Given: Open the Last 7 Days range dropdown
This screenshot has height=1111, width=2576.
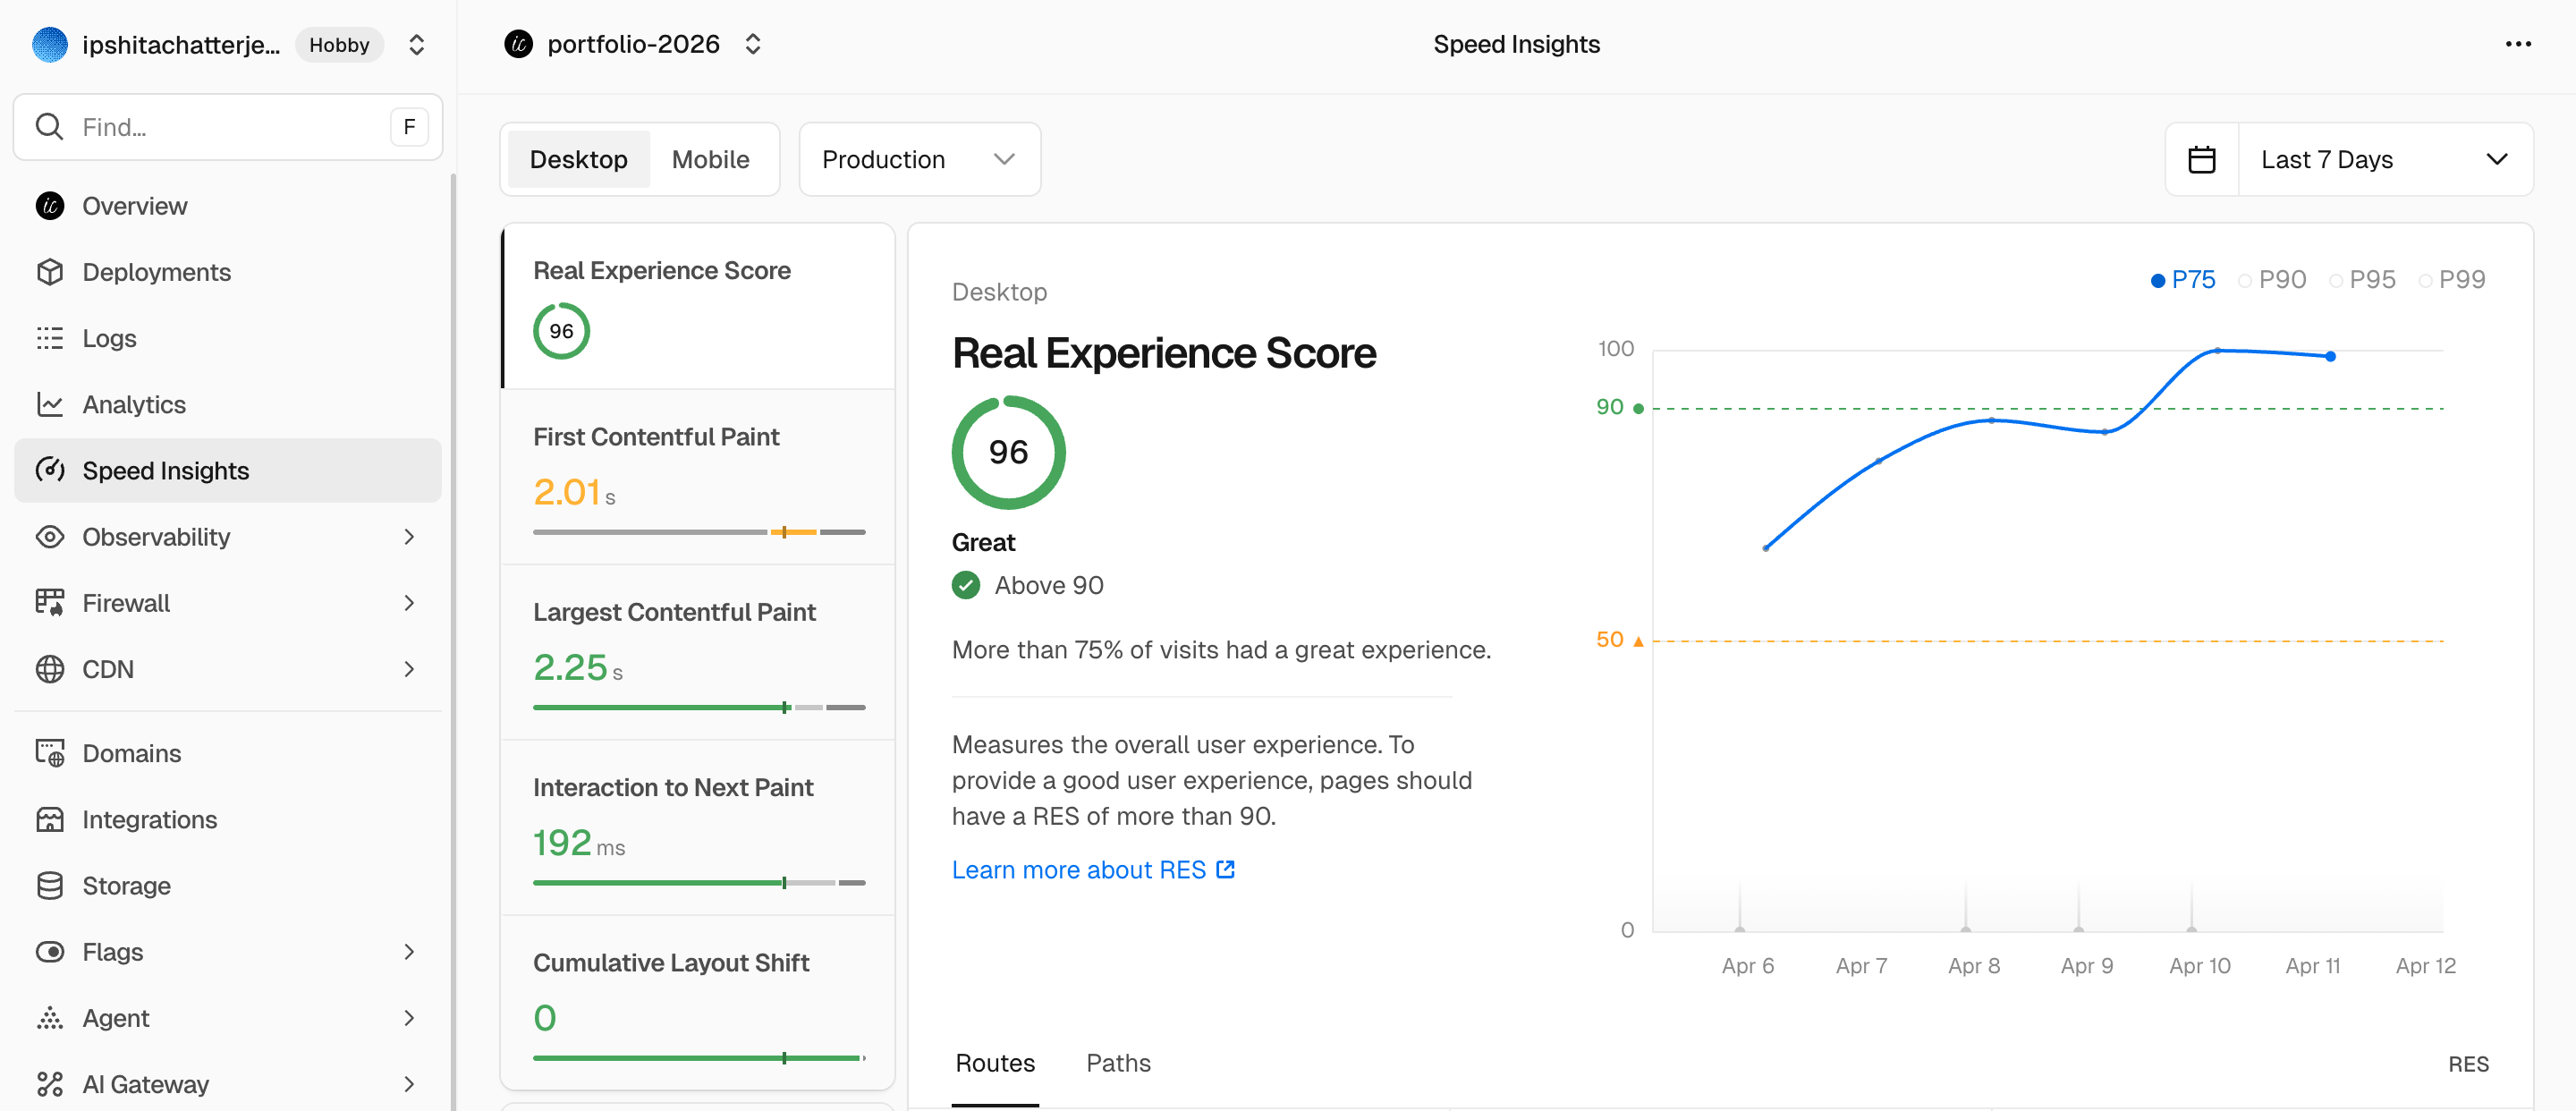Looking at the screenshot, I should click(2385, 159).
